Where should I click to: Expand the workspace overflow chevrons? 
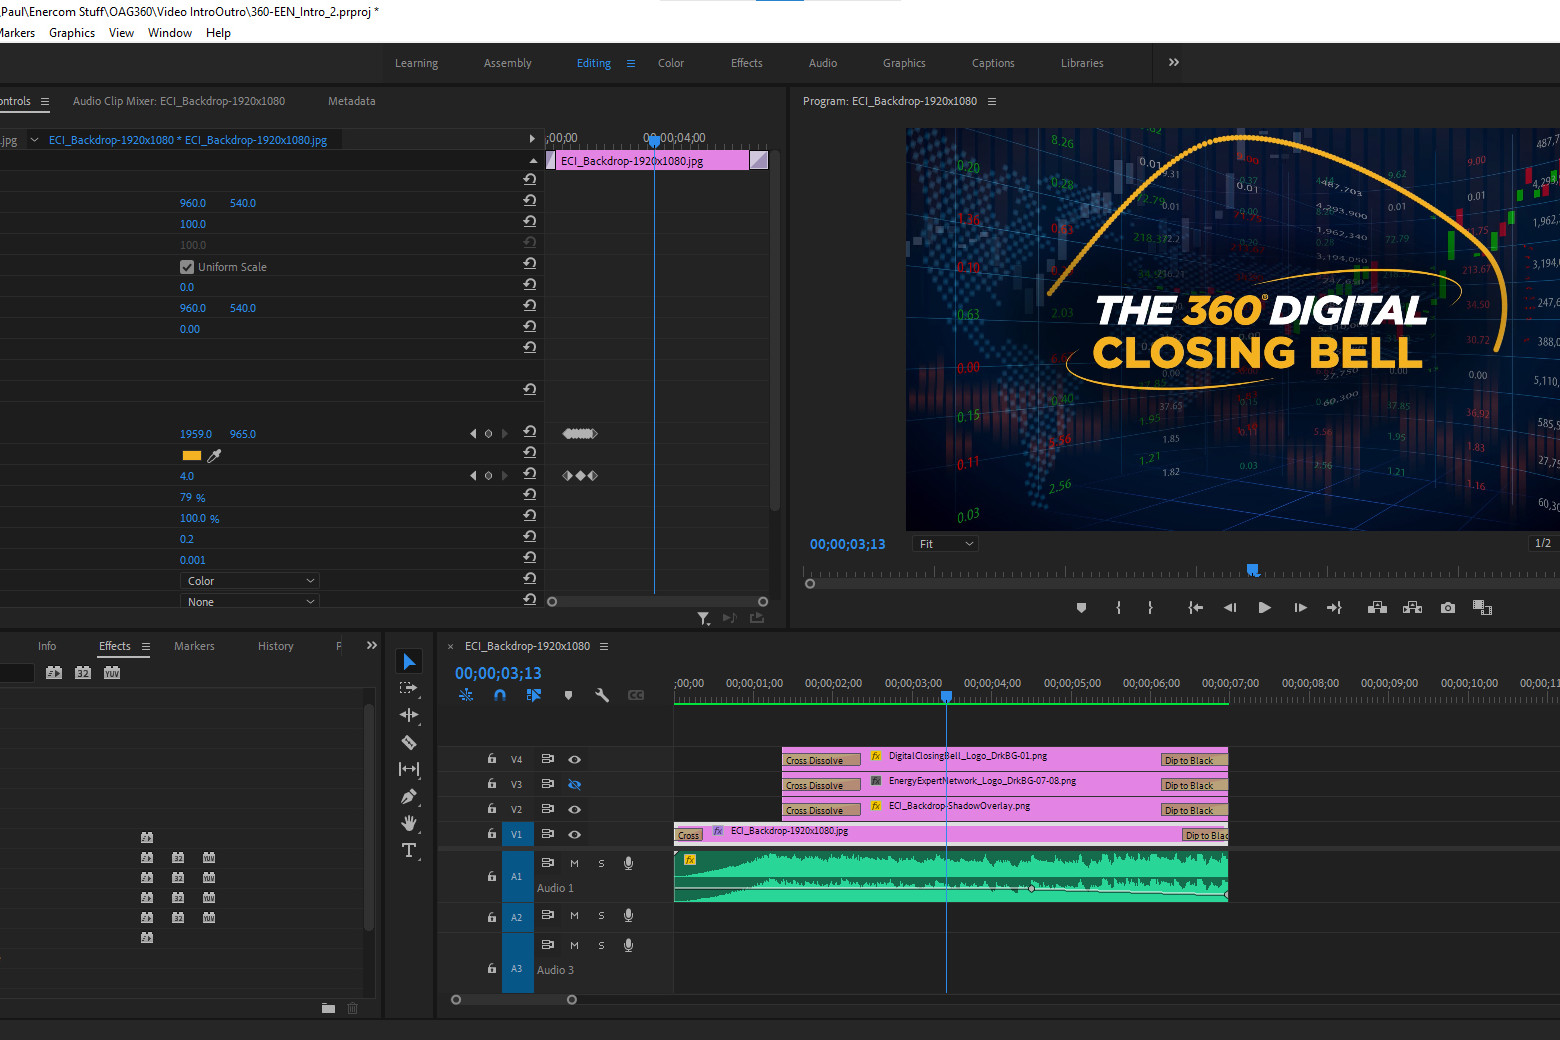(x=1174, y=62)
